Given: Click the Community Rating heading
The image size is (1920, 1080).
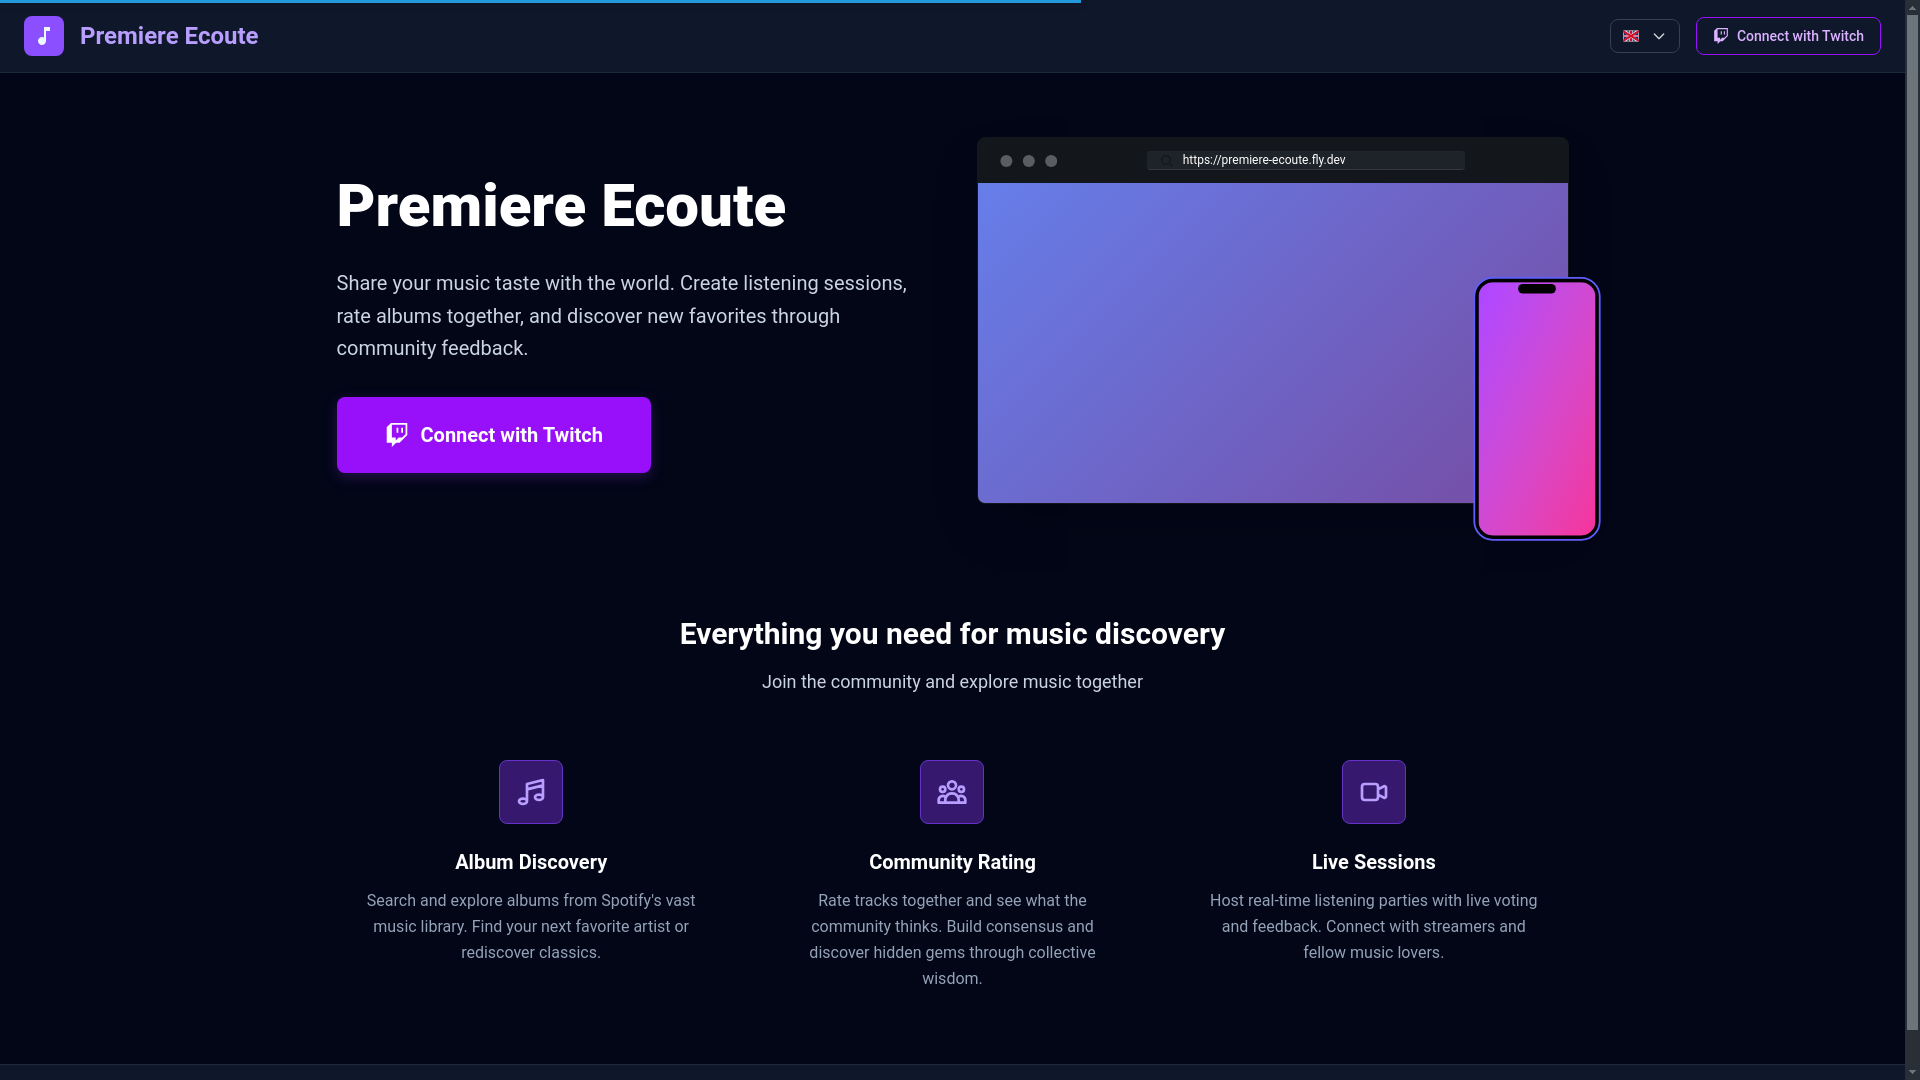Looking at the screenshot, I should [x=952, y=862].
